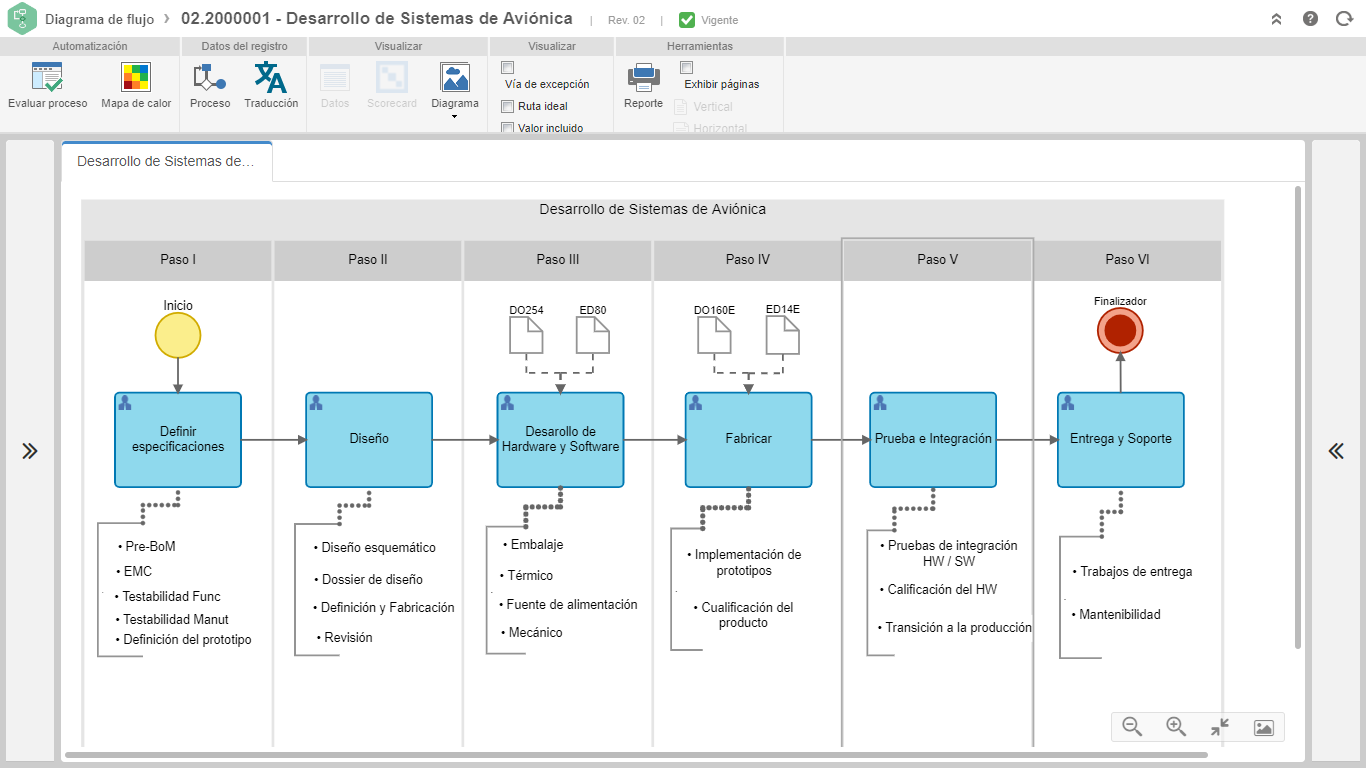The height and width of the screenshot is (768, 1366).
Task: Click the ED80 document icon
Action: click(x=593, y=336)
